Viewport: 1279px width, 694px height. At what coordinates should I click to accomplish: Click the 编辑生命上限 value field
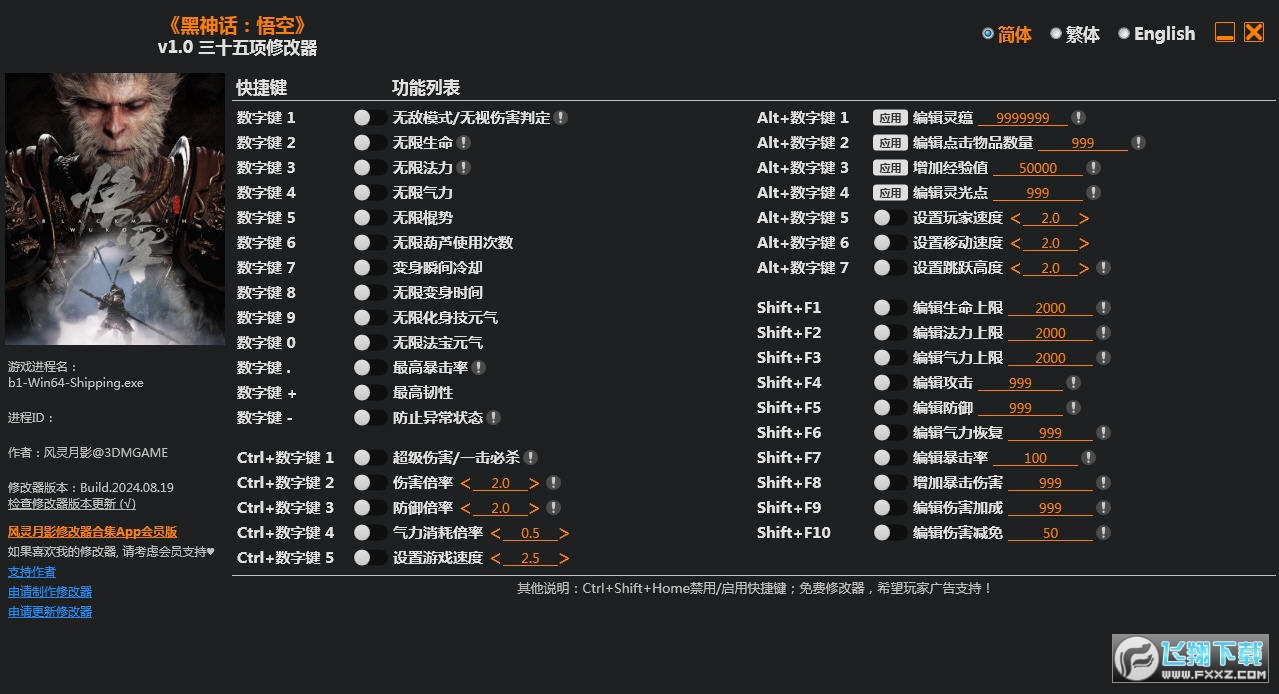tap(1050, 308)
